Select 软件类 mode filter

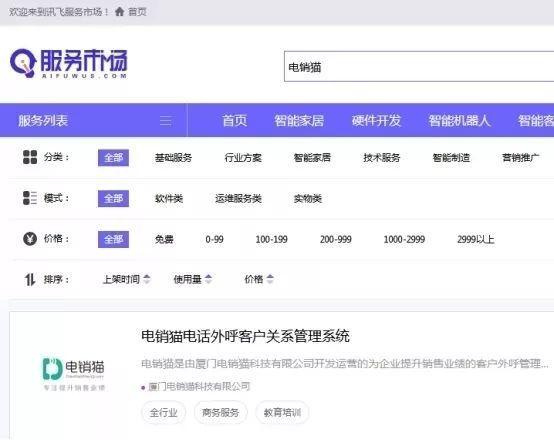[x=169, y=199]
